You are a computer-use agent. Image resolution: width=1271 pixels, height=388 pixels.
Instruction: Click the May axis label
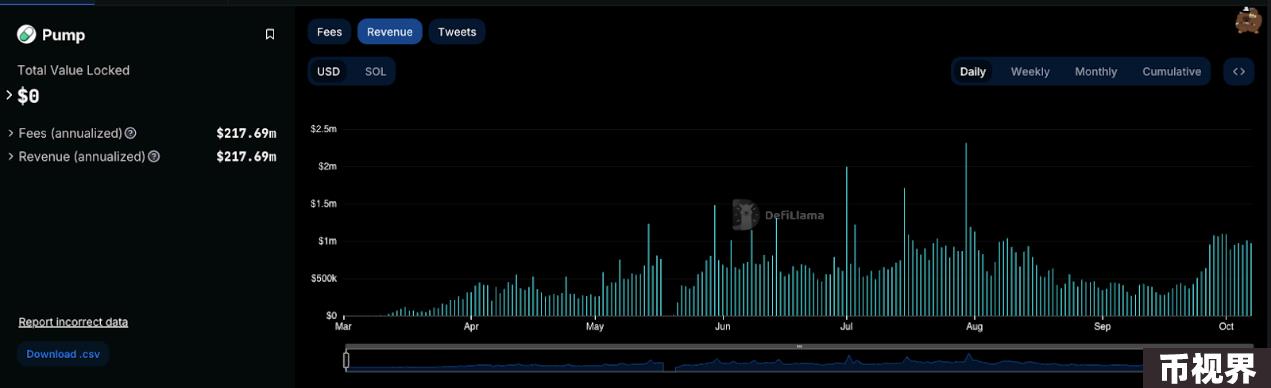595,326
